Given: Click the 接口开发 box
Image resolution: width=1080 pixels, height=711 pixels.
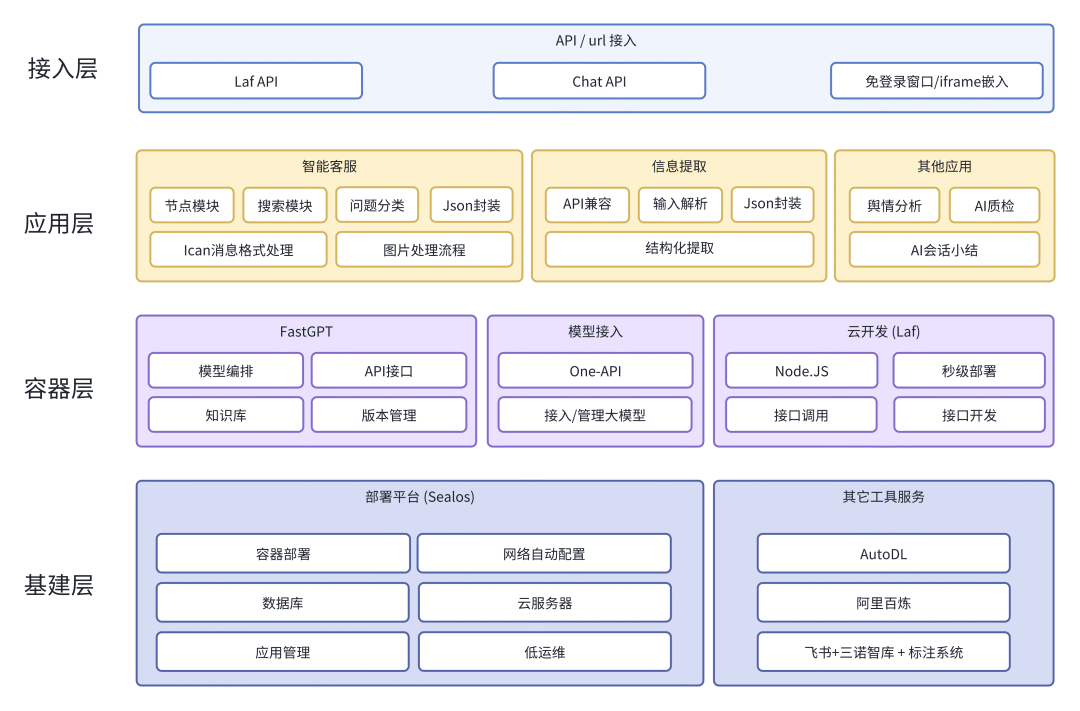Looking at the screenshot, I should (969, 415).
